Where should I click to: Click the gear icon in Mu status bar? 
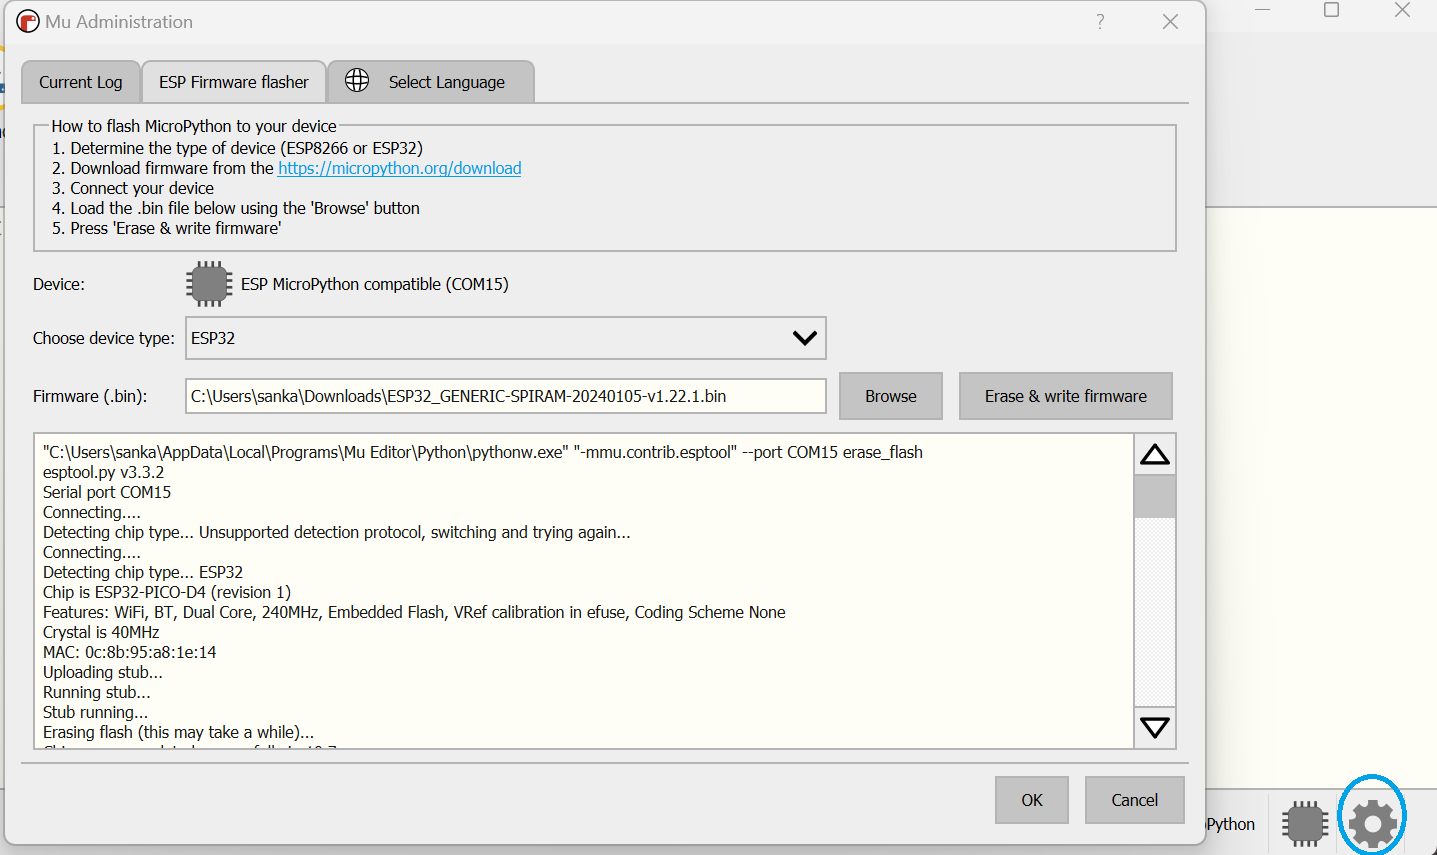pos(1373,823)
